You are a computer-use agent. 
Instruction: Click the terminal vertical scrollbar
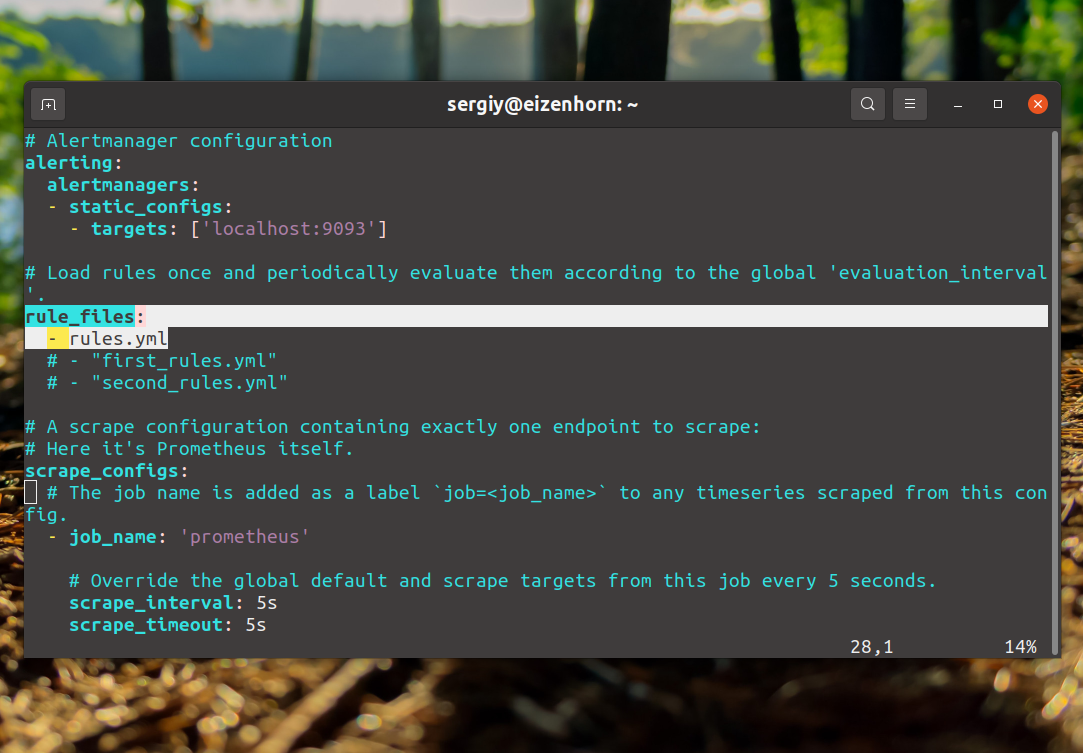(1055, 392)
